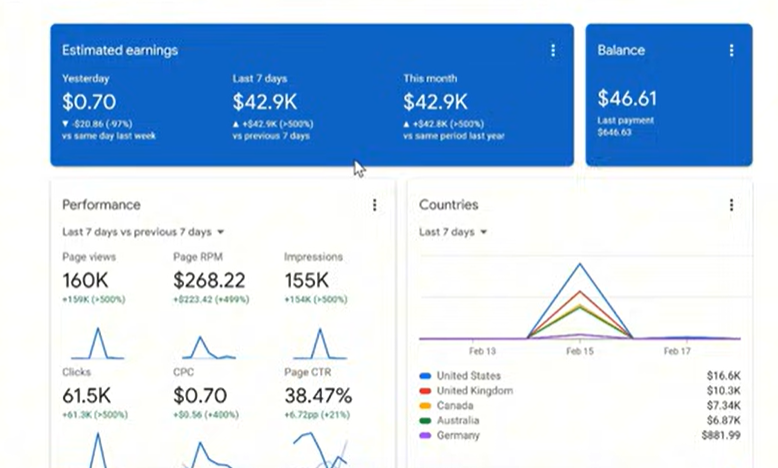Click the blue United States legend marker
The height and width of the screenshot is (468, 778).
[425, 376]
